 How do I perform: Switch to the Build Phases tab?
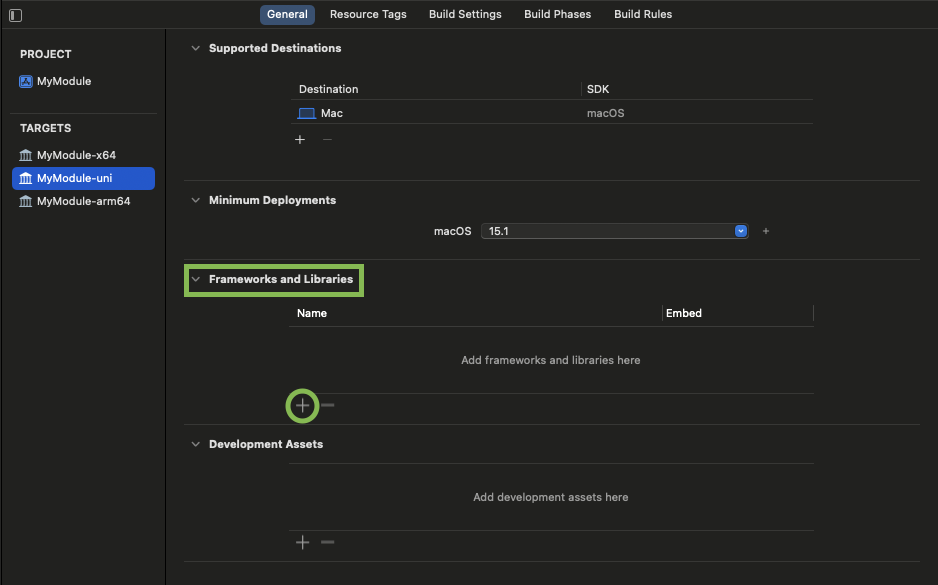pyautogui.click(x=558, y=14)
